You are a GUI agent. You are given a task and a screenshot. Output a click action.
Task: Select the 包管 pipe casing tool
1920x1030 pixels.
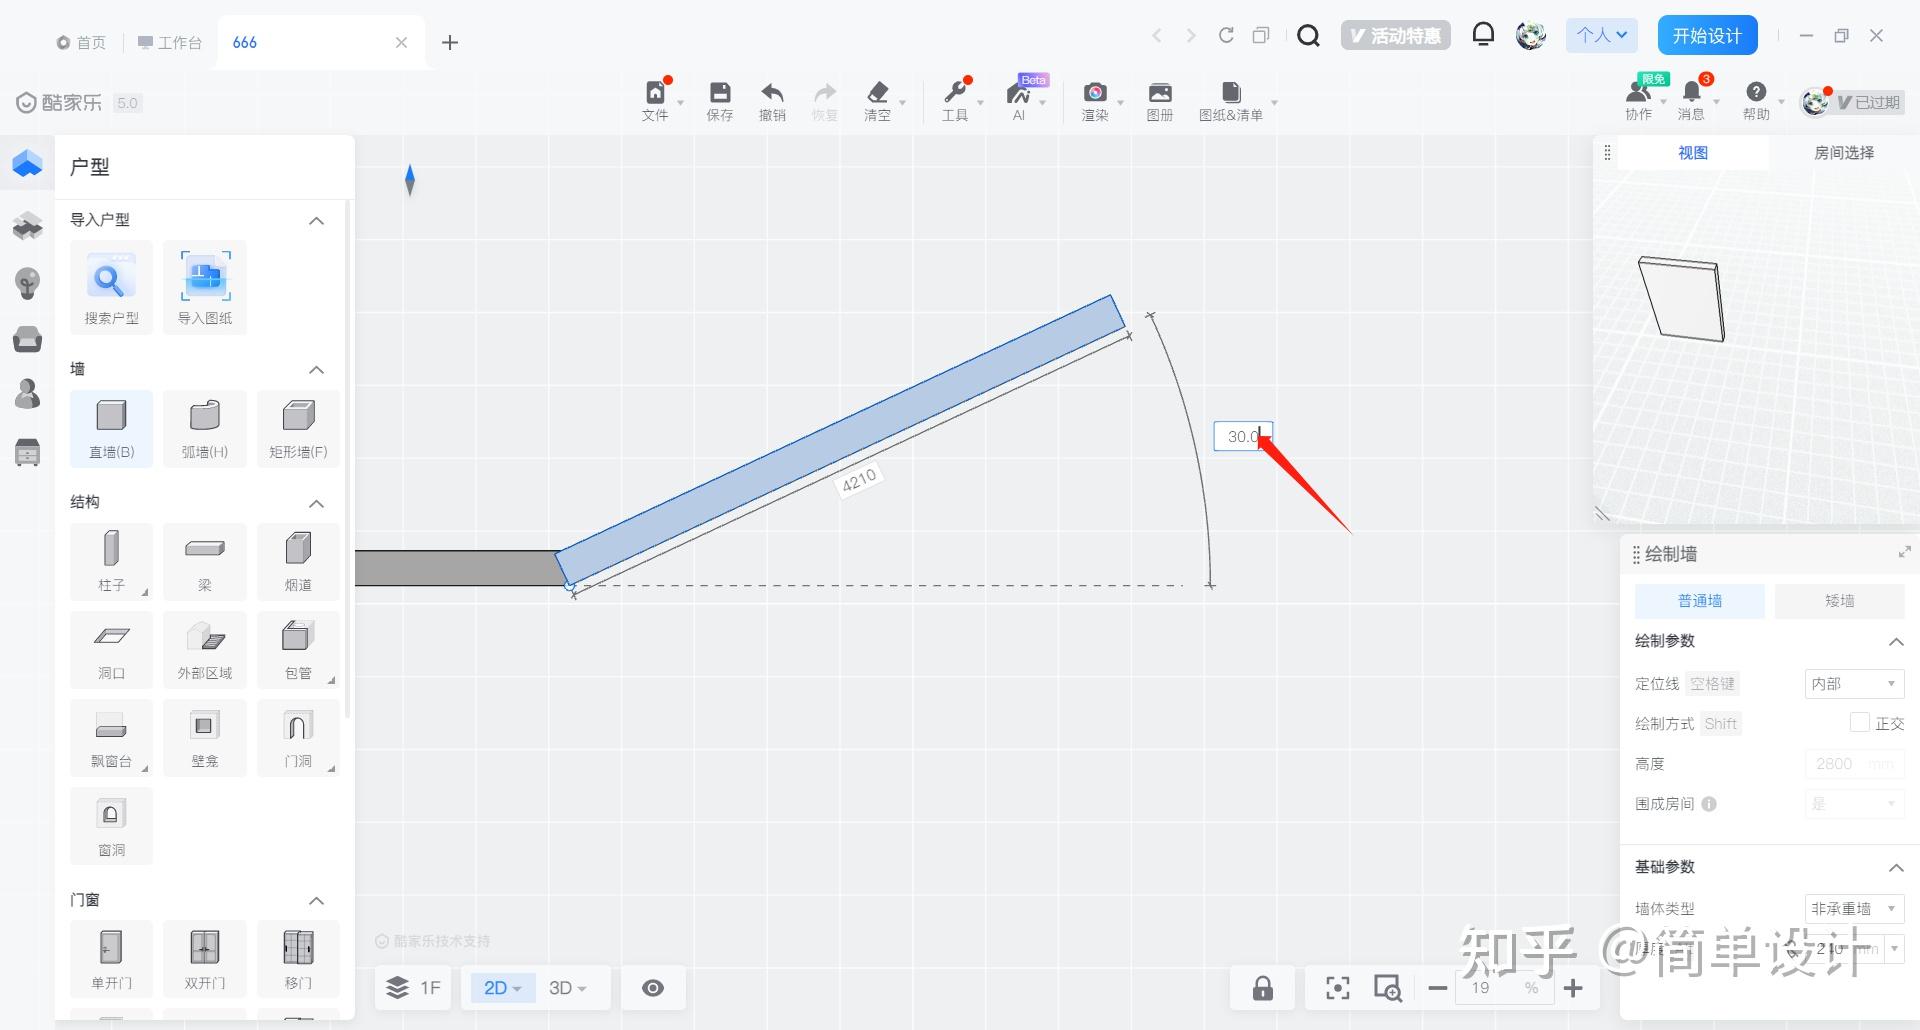point(298,650)
